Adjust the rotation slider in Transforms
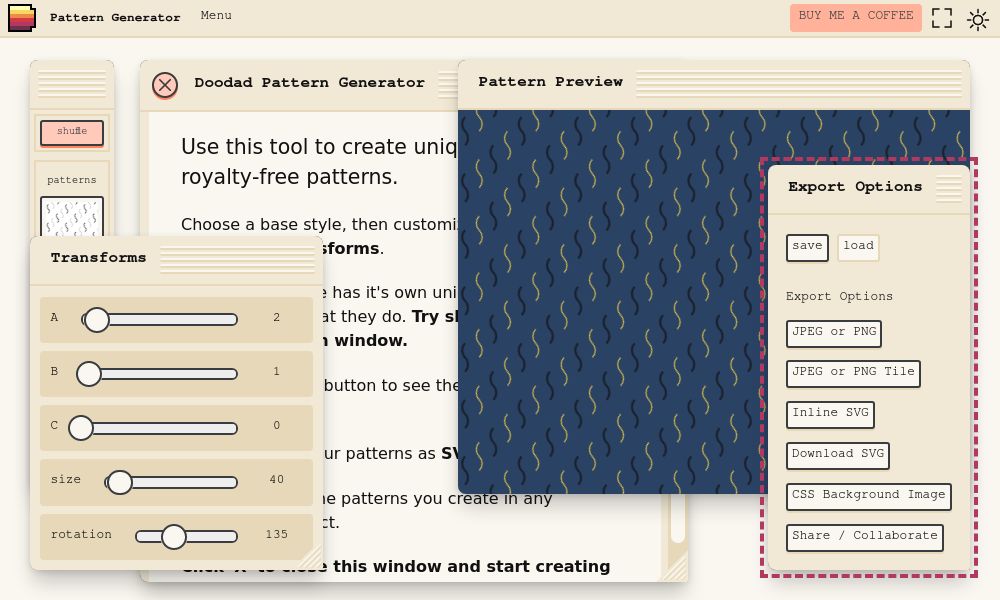The width and height of the screenshot is (1000, 600). point(176,537)
